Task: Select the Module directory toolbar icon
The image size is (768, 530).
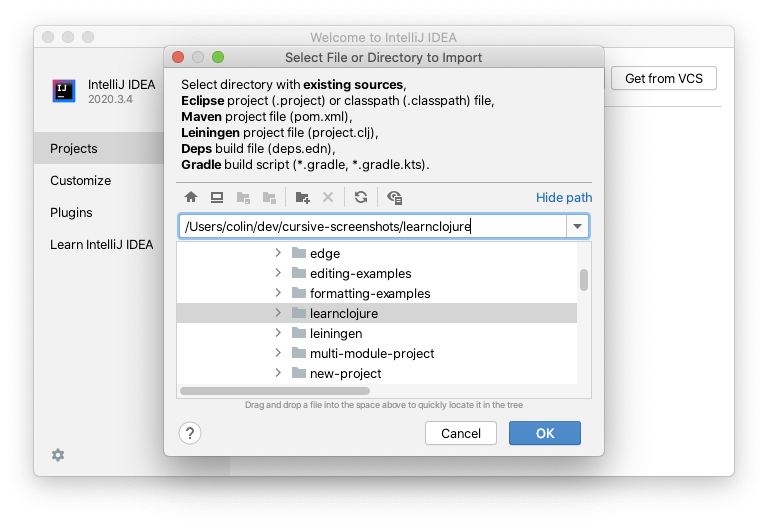Action: [269, 197]
